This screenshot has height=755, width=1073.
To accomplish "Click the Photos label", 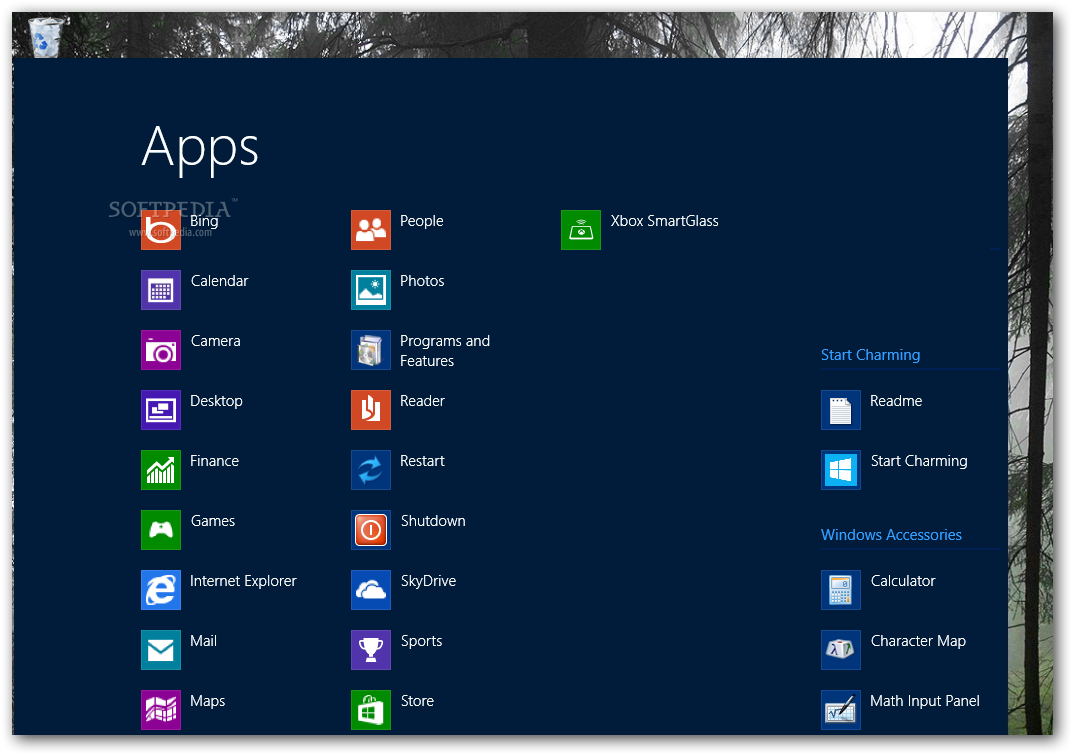I will click(x=422, y=281).
